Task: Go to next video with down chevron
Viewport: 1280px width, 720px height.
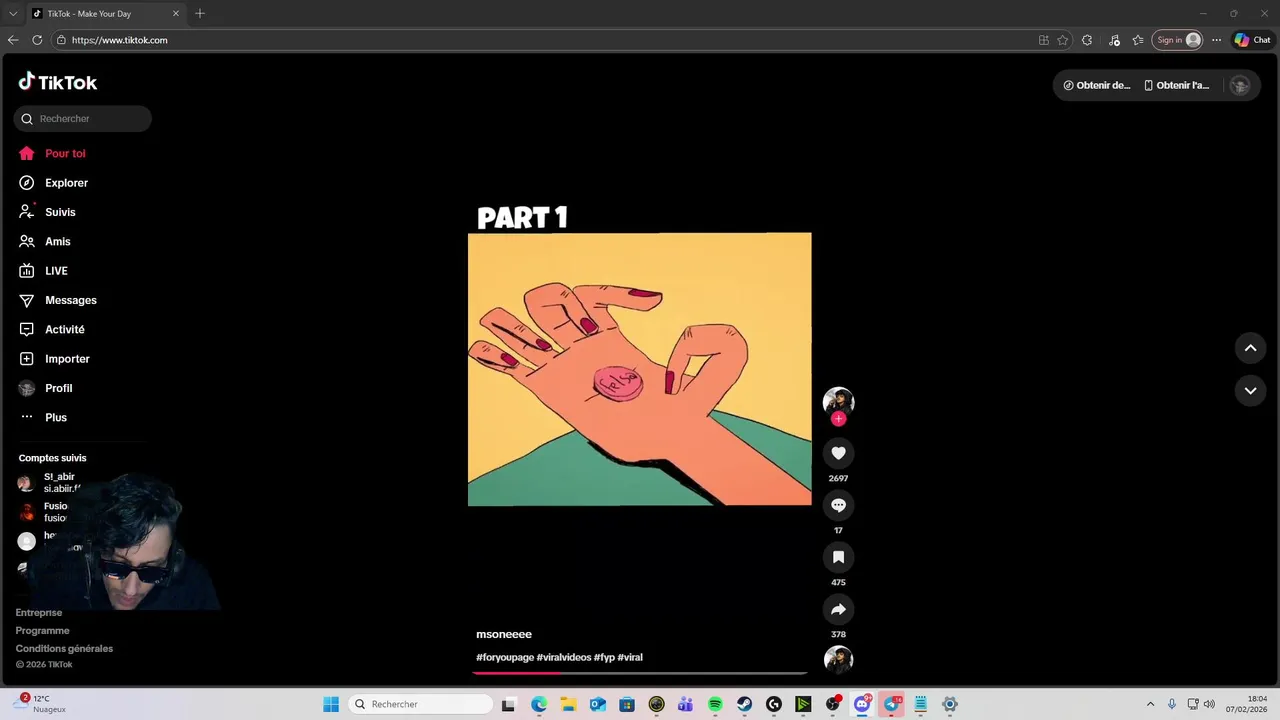Action: 1250,391
